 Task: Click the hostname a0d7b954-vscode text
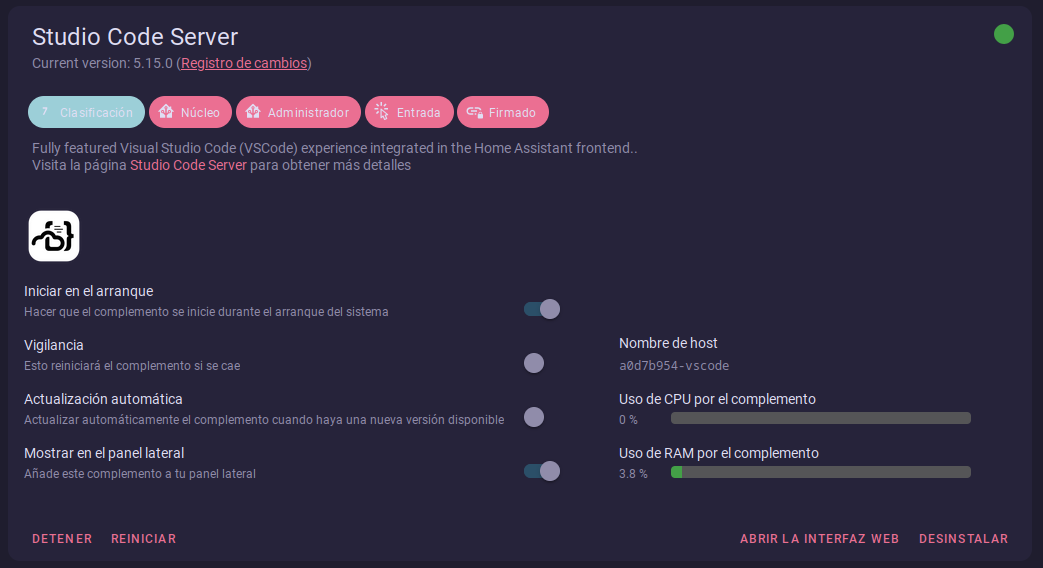point(674,366)
